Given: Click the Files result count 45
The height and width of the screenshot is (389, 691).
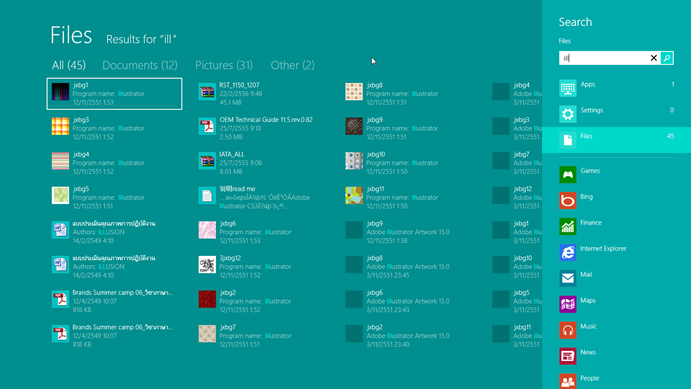Looking at the screenshot, I should [x=670, y=136].
